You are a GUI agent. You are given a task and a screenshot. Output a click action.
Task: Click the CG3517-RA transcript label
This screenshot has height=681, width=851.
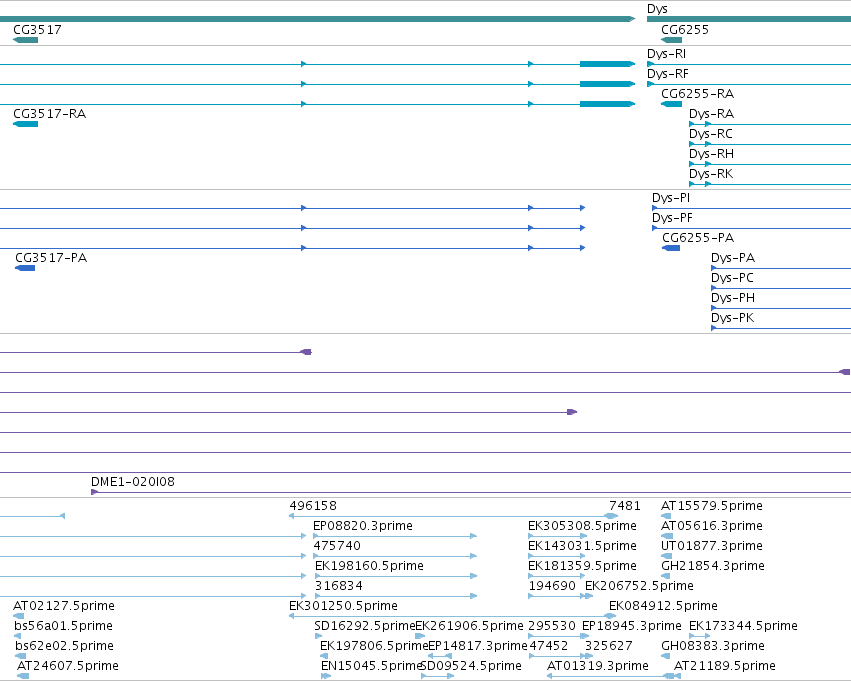click(x=49, y=114)
